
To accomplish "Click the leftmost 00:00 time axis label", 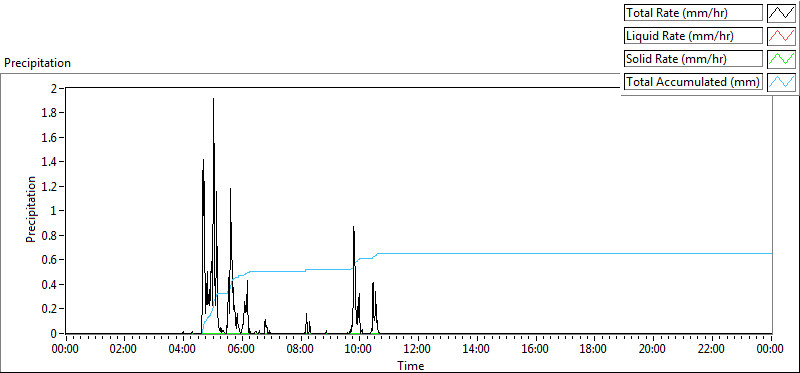I will 65,350.
